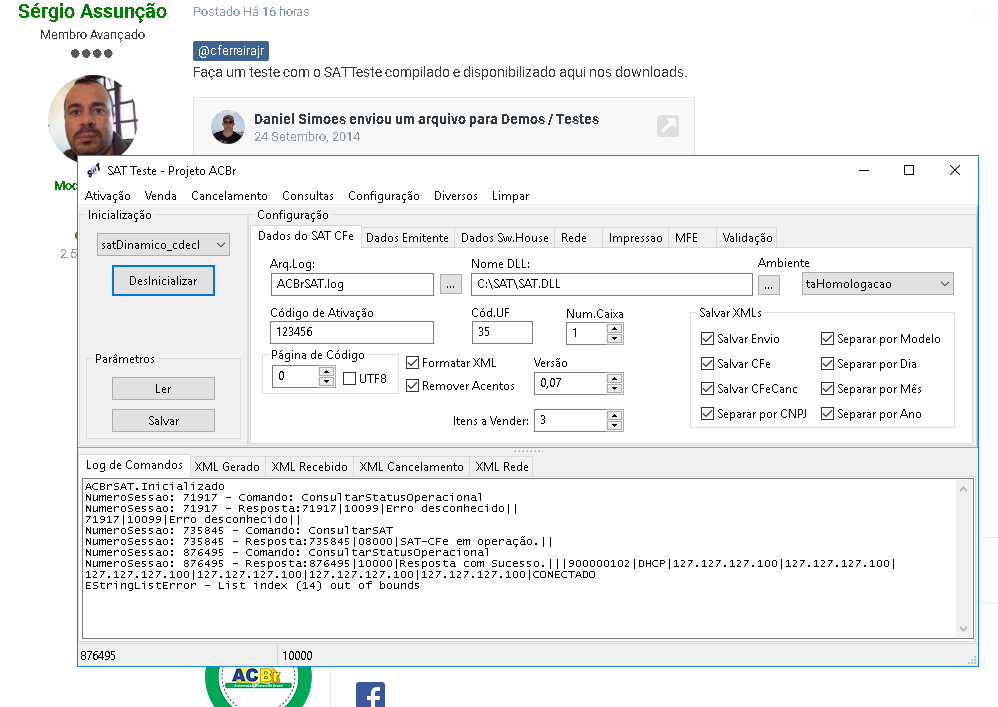
Task: Toggle Salvar CFeCanc checkbox
Action: pos(707,388)
